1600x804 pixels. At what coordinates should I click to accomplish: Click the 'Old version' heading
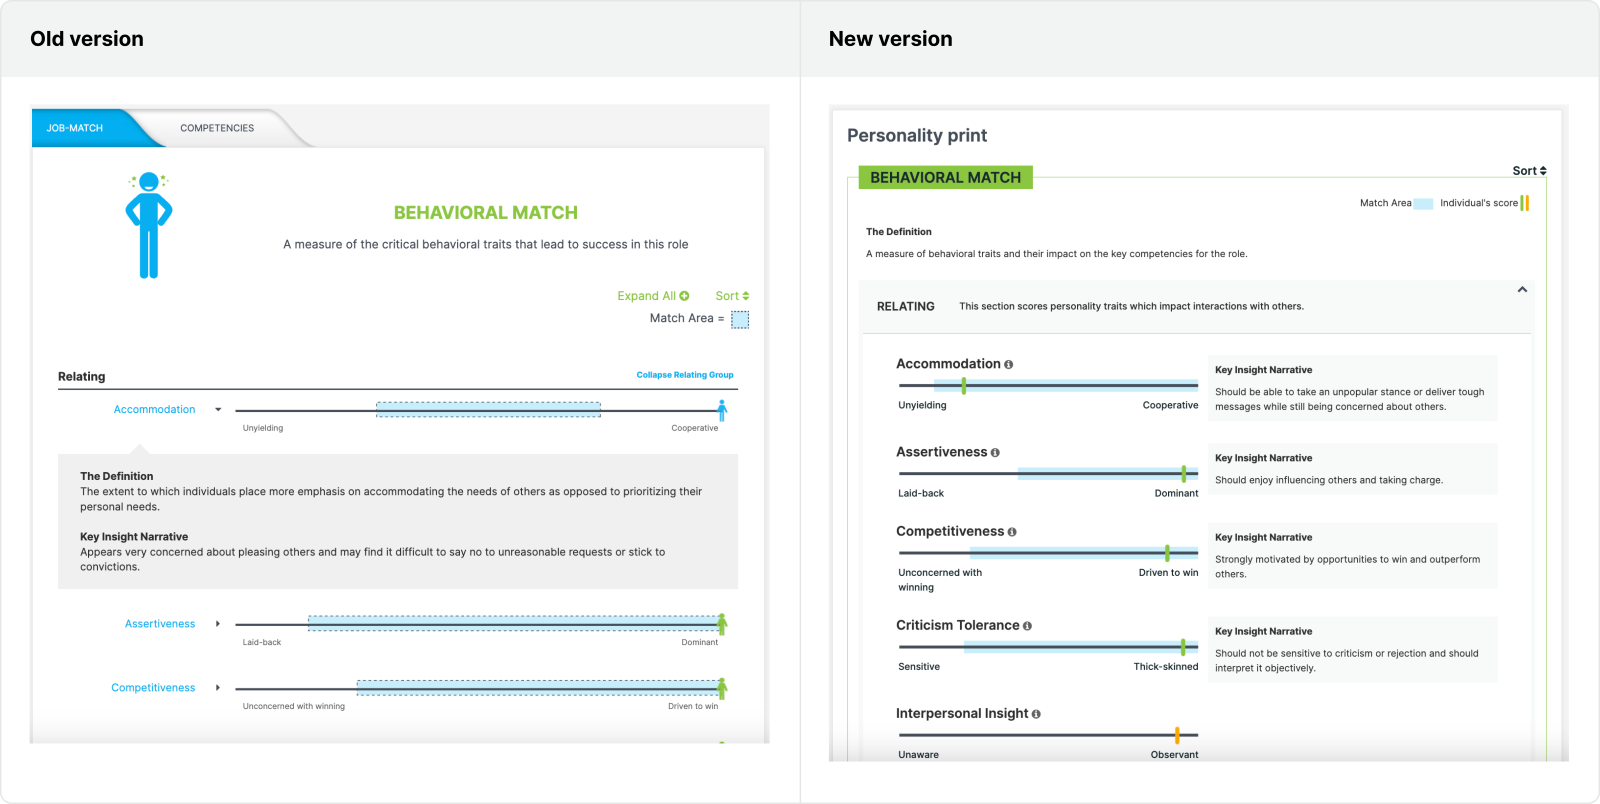click(x=87, y=39)
